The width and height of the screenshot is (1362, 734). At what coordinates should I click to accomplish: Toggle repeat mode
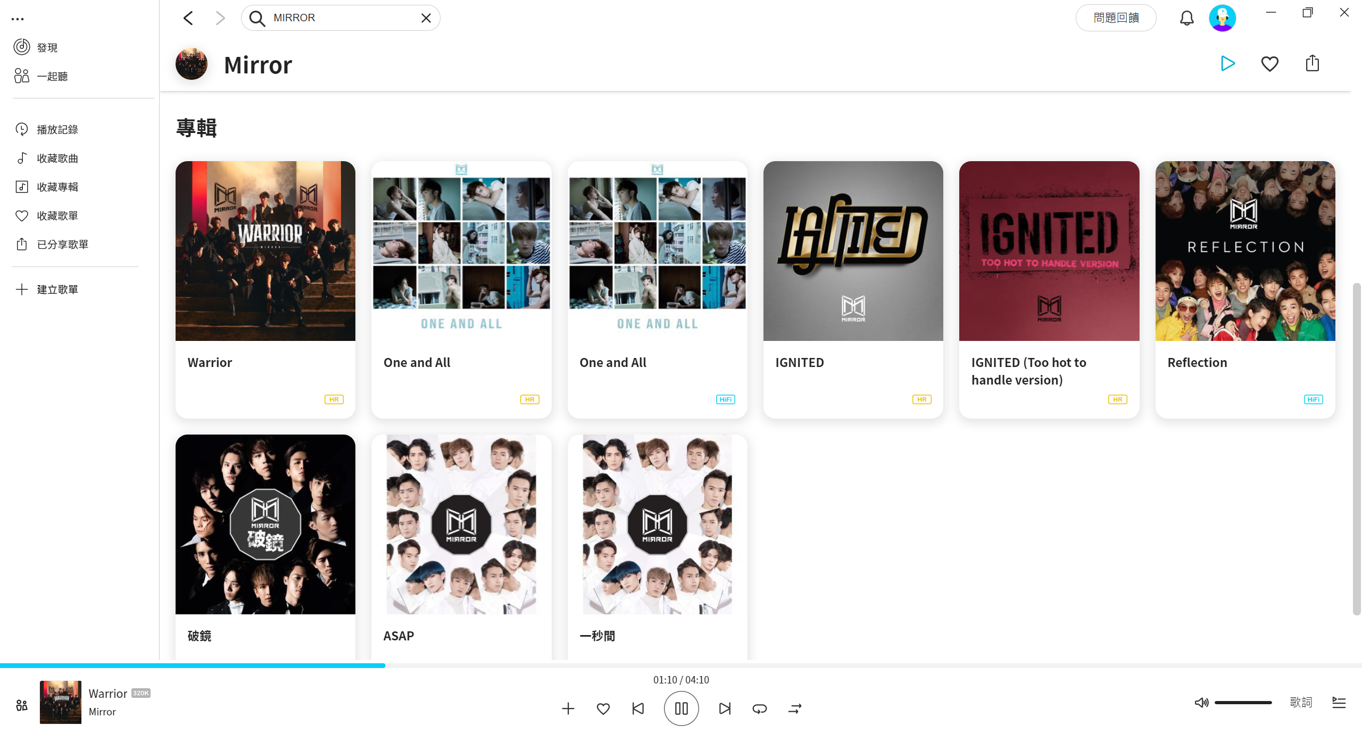(x=760, y=709)
